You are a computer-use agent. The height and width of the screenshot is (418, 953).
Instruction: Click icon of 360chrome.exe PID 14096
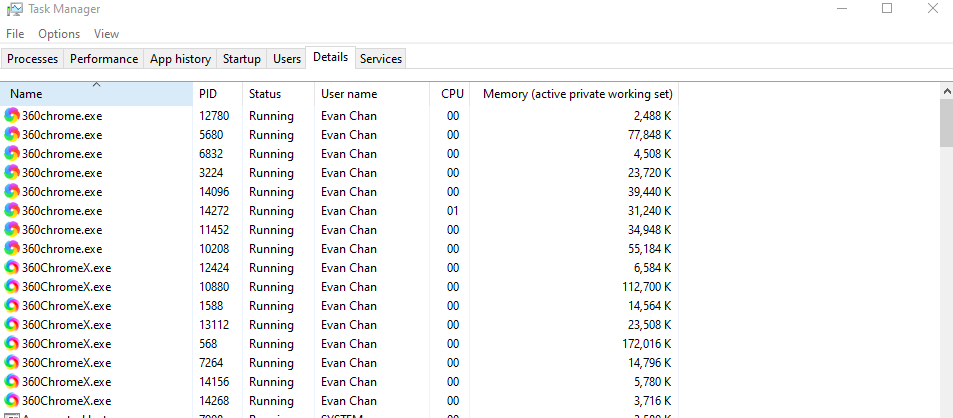point(12,191)
